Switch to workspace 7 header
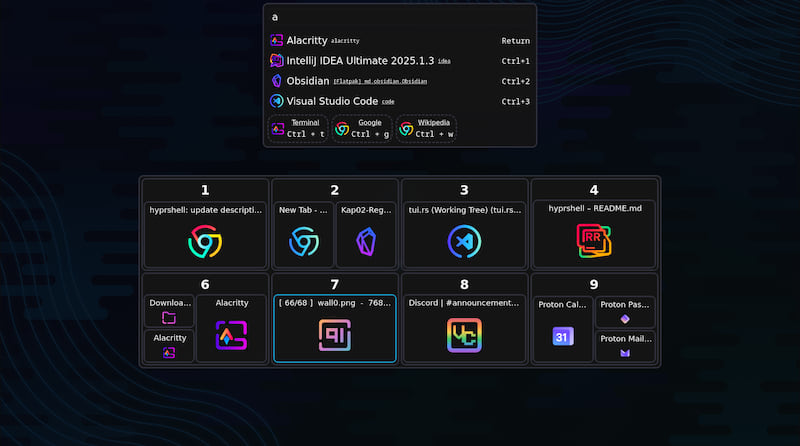Screen dimensions: 800x446 coord(335,285)
